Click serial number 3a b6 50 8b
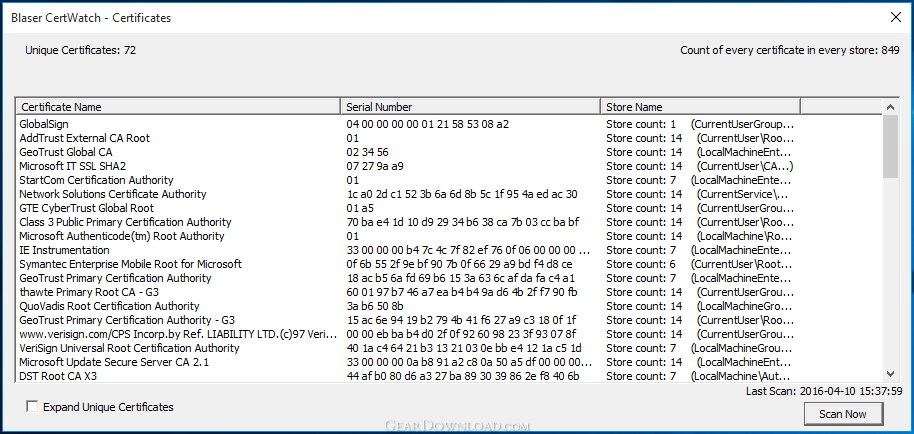 tap(375, 306)
